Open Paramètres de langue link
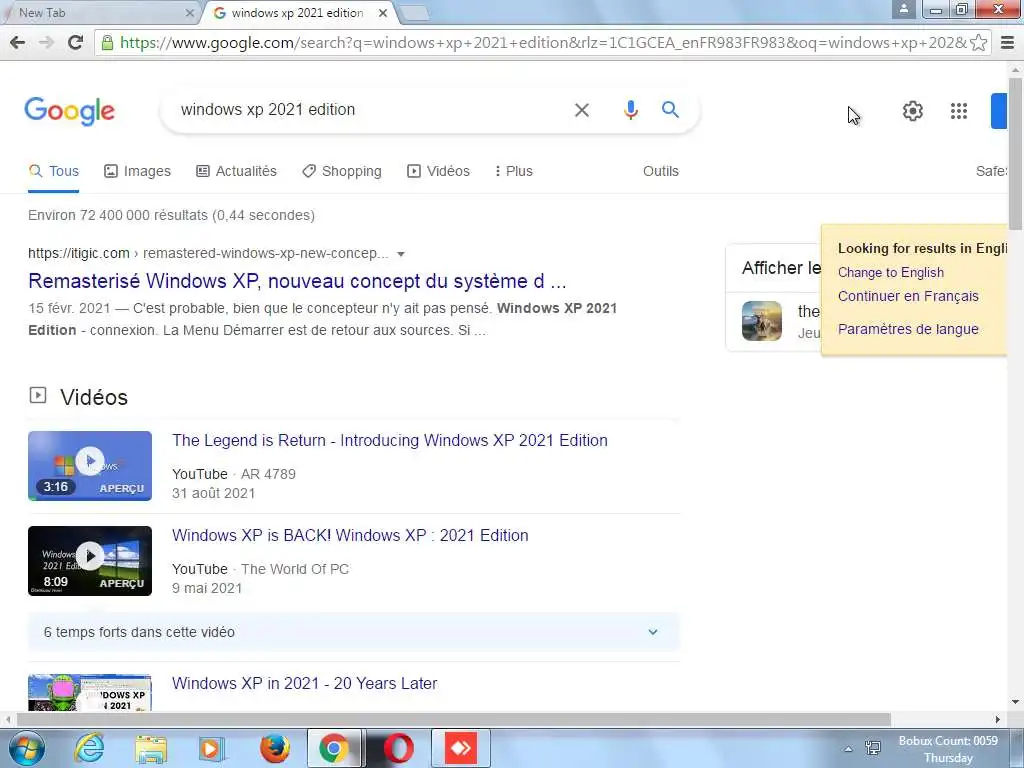The height and width of the screenshot is (768, 1024). click(x=908, y=329)
